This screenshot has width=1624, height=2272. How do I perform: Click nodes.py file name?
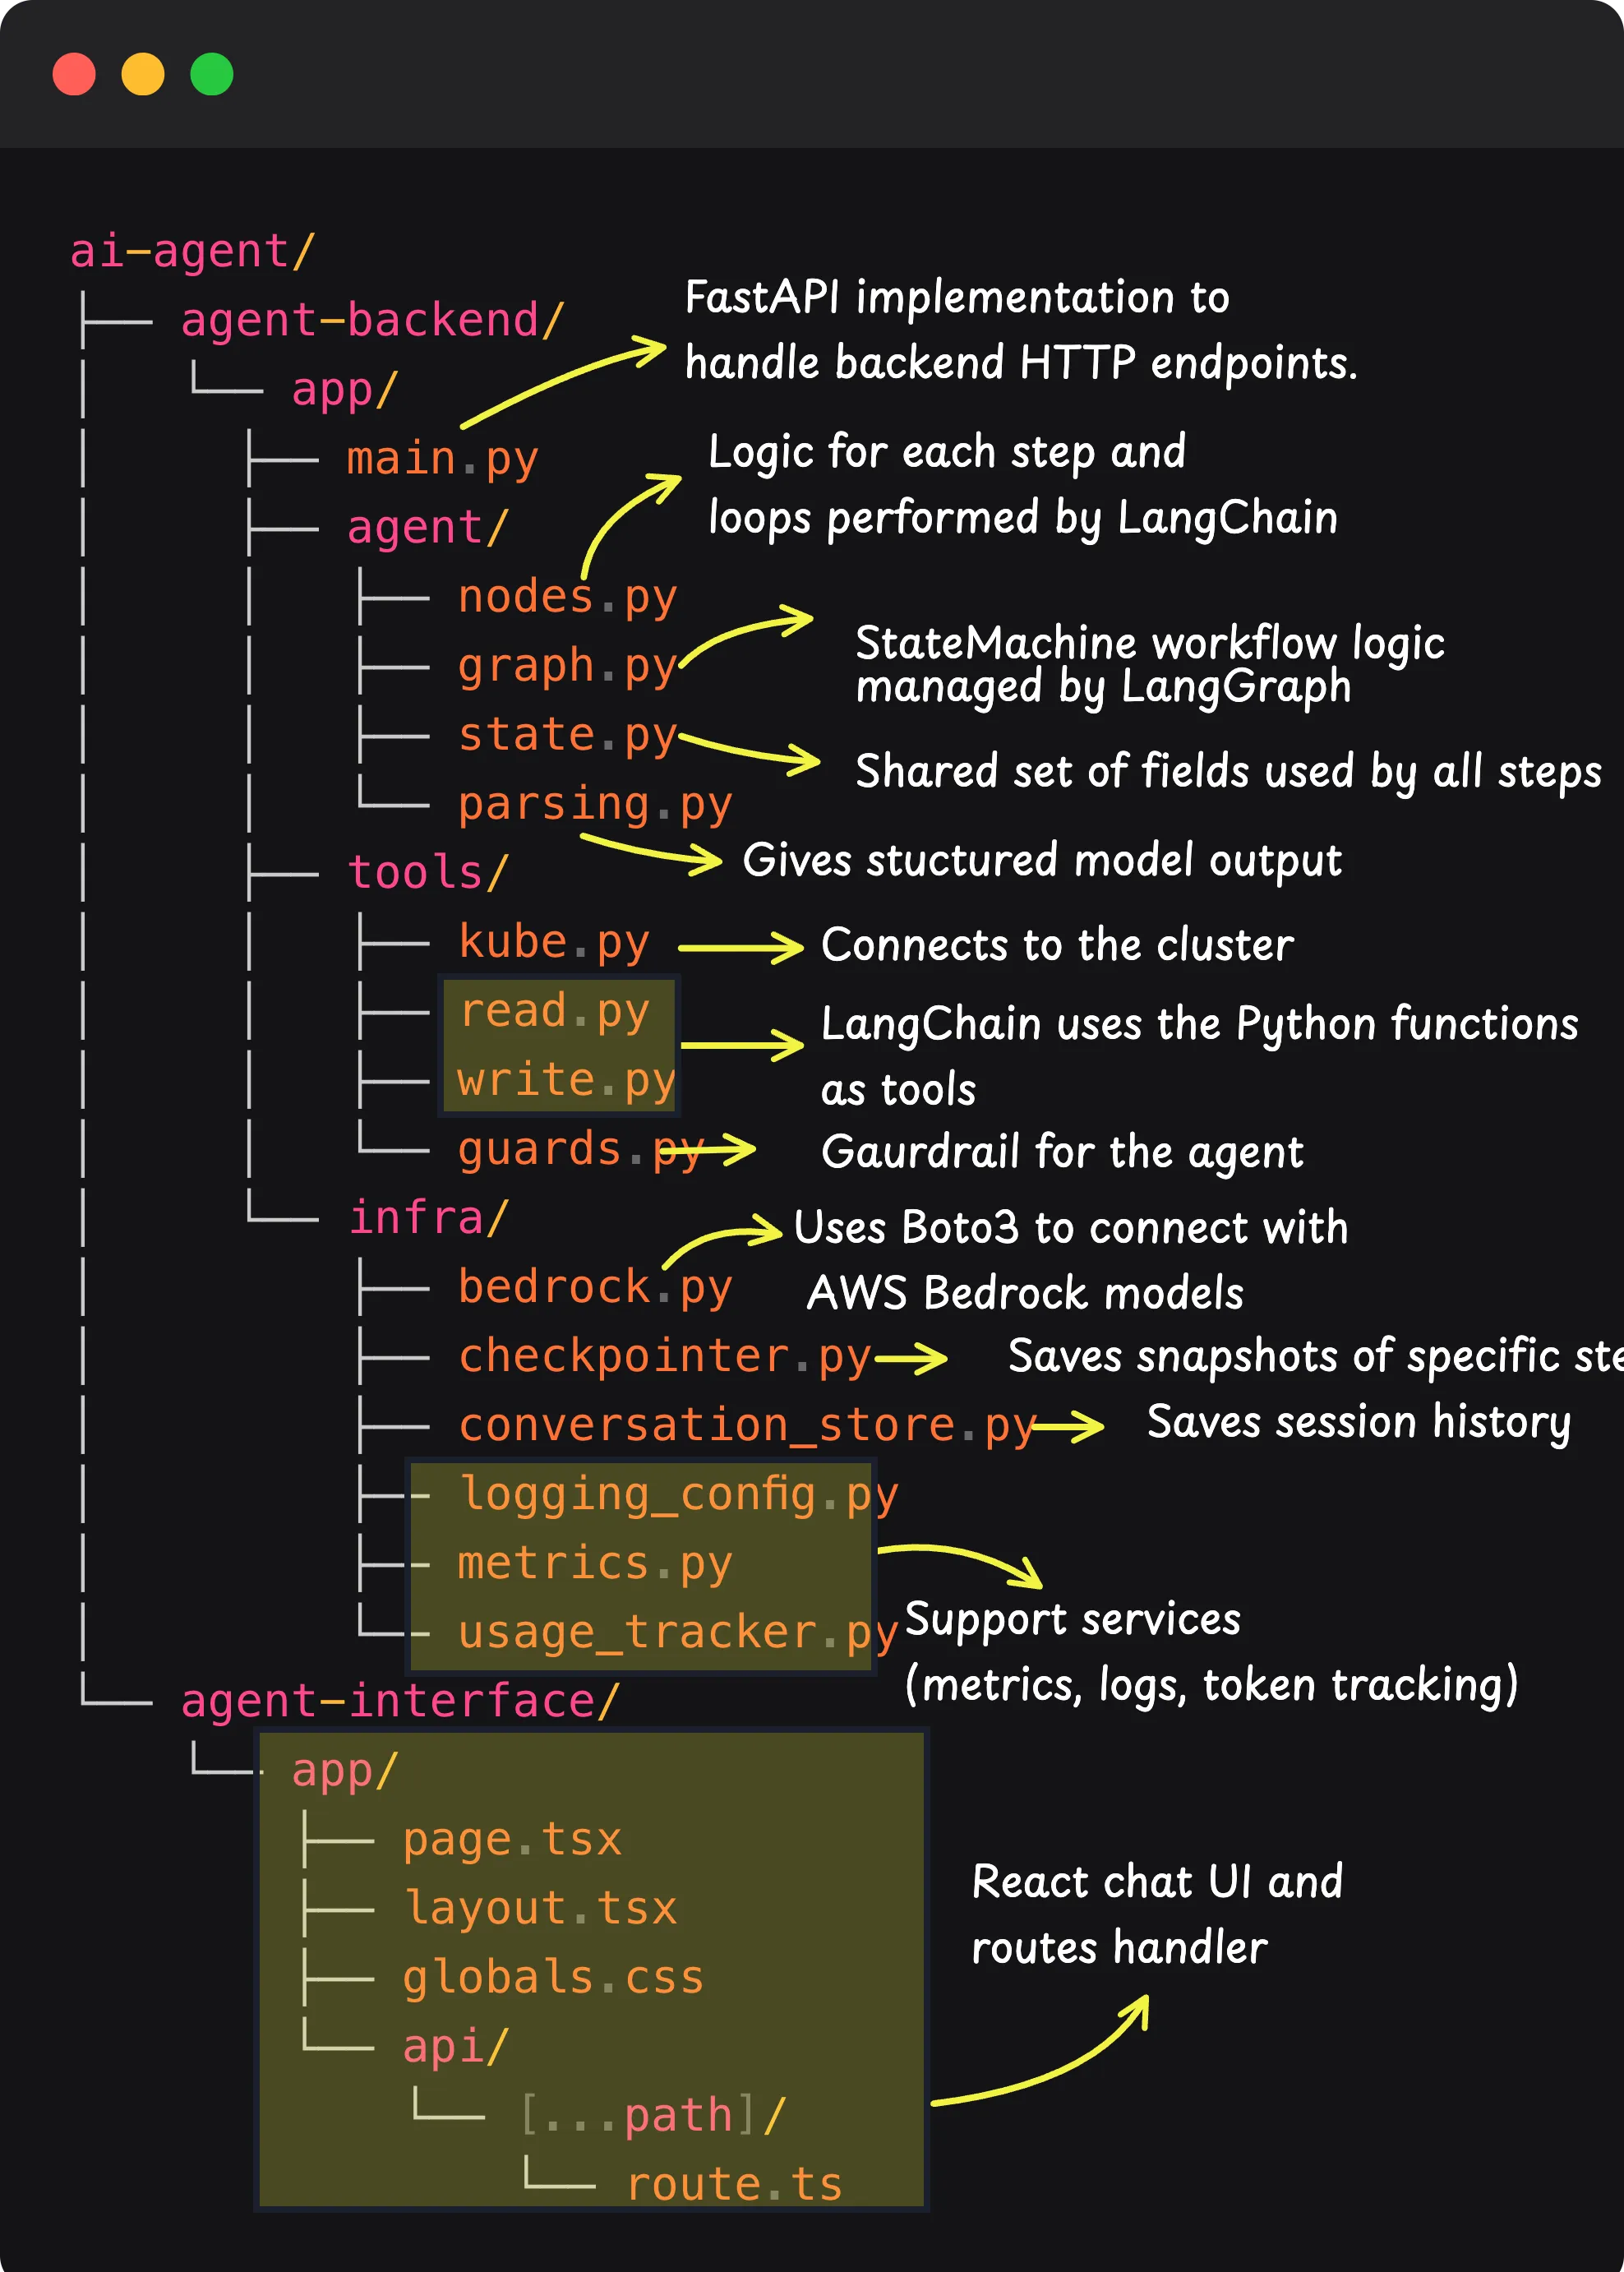coord(567,597)
